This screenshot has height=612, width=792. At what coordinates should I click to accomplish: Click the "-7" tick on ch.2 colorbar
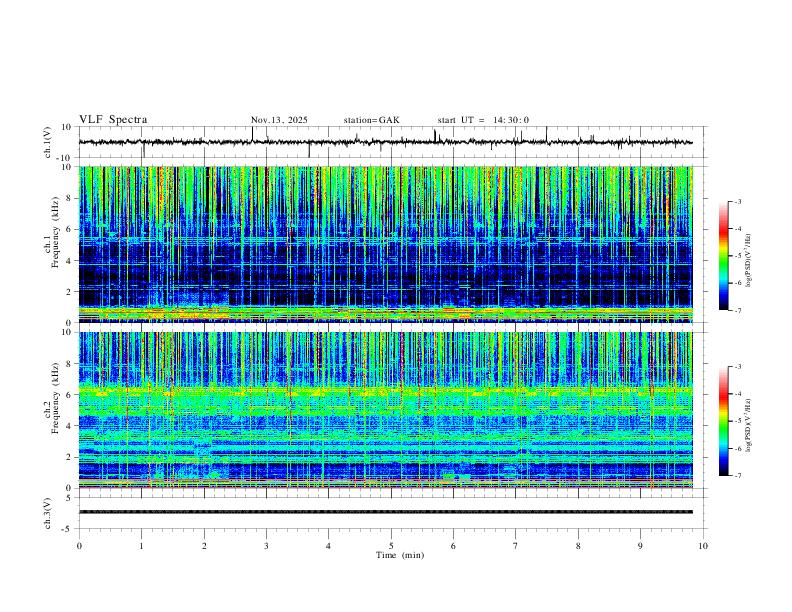737,476
